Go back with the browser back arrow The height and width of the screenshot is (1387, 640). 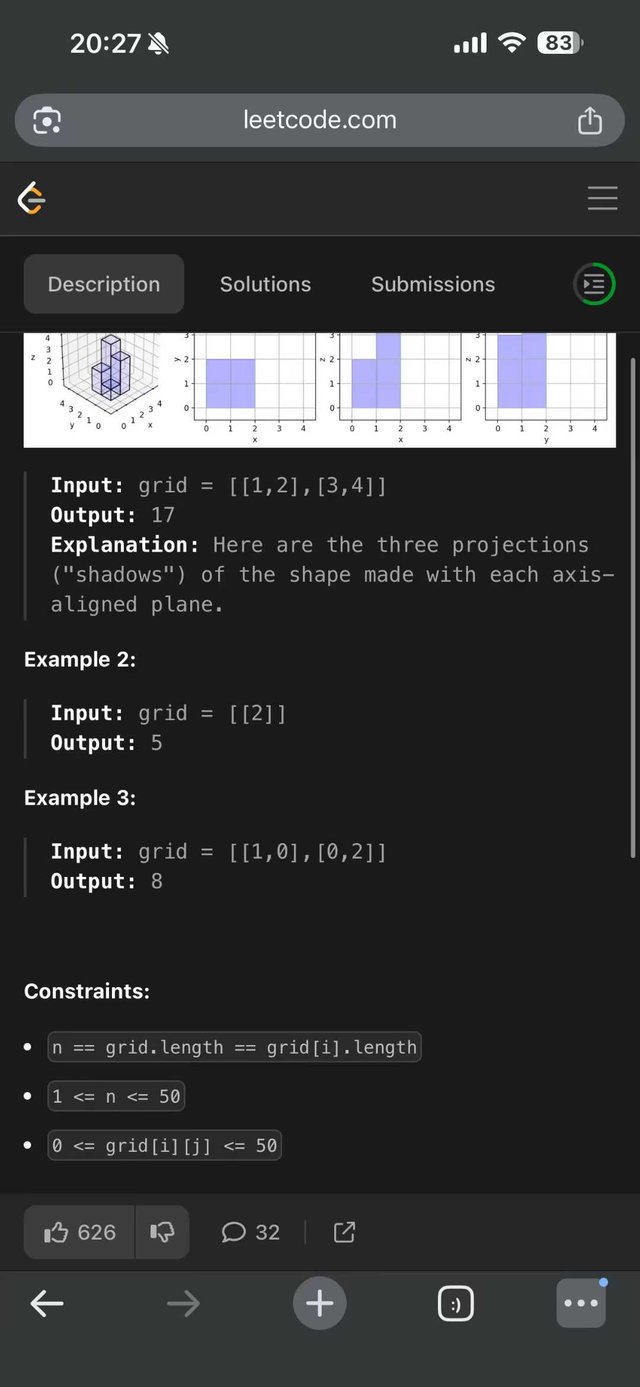point(47,1303)
